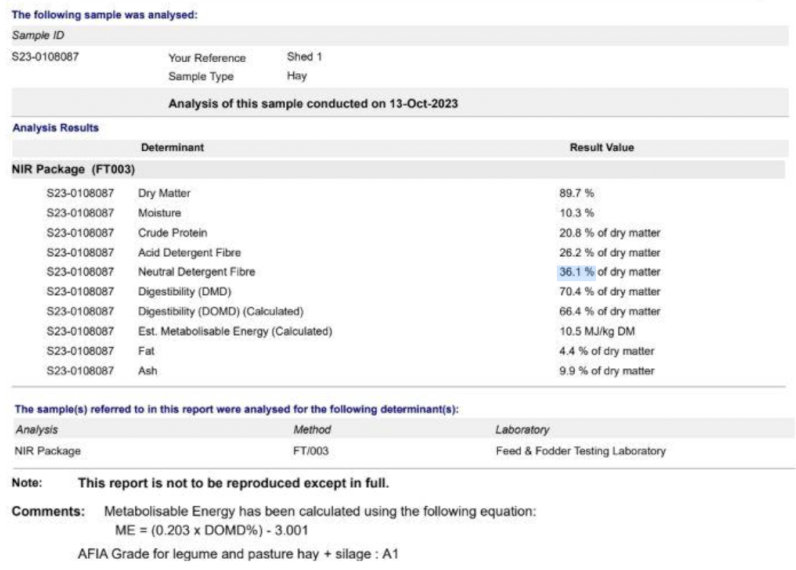Screen dimensions: 796x570
Task: Click the Fat determinant label
Action: pos(146,351)
